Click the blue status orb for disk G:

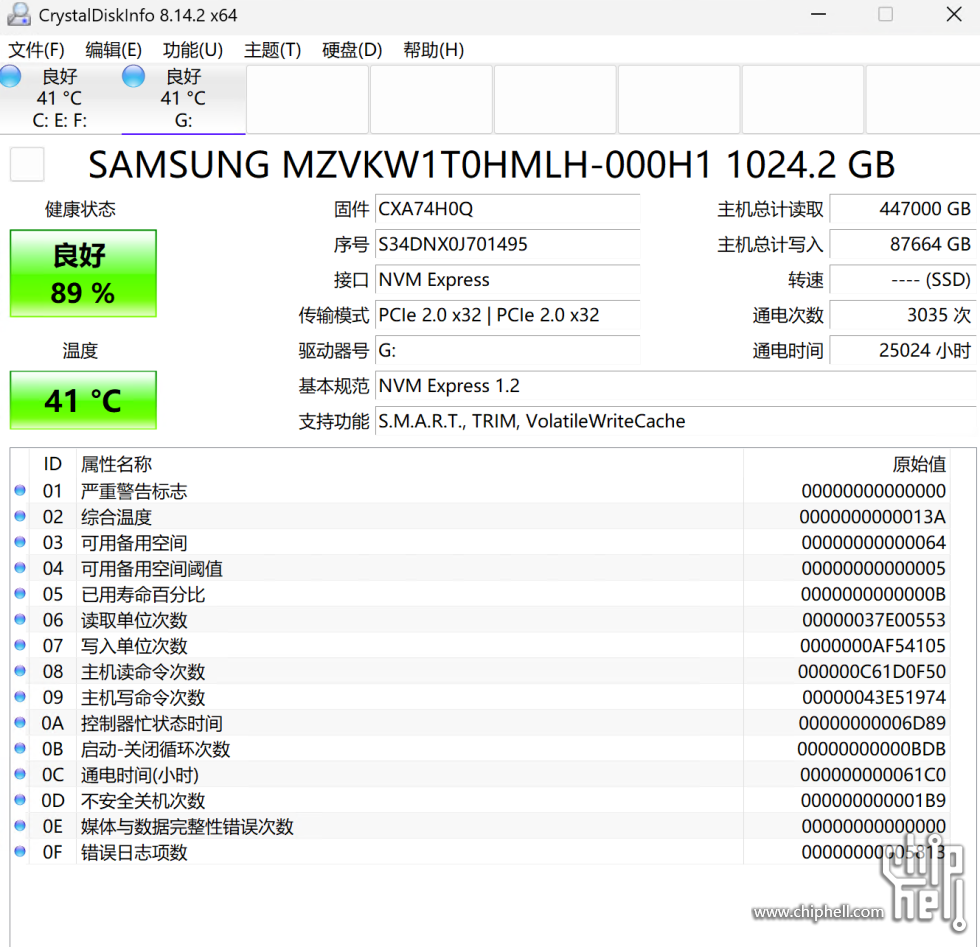tap(133, 76)
